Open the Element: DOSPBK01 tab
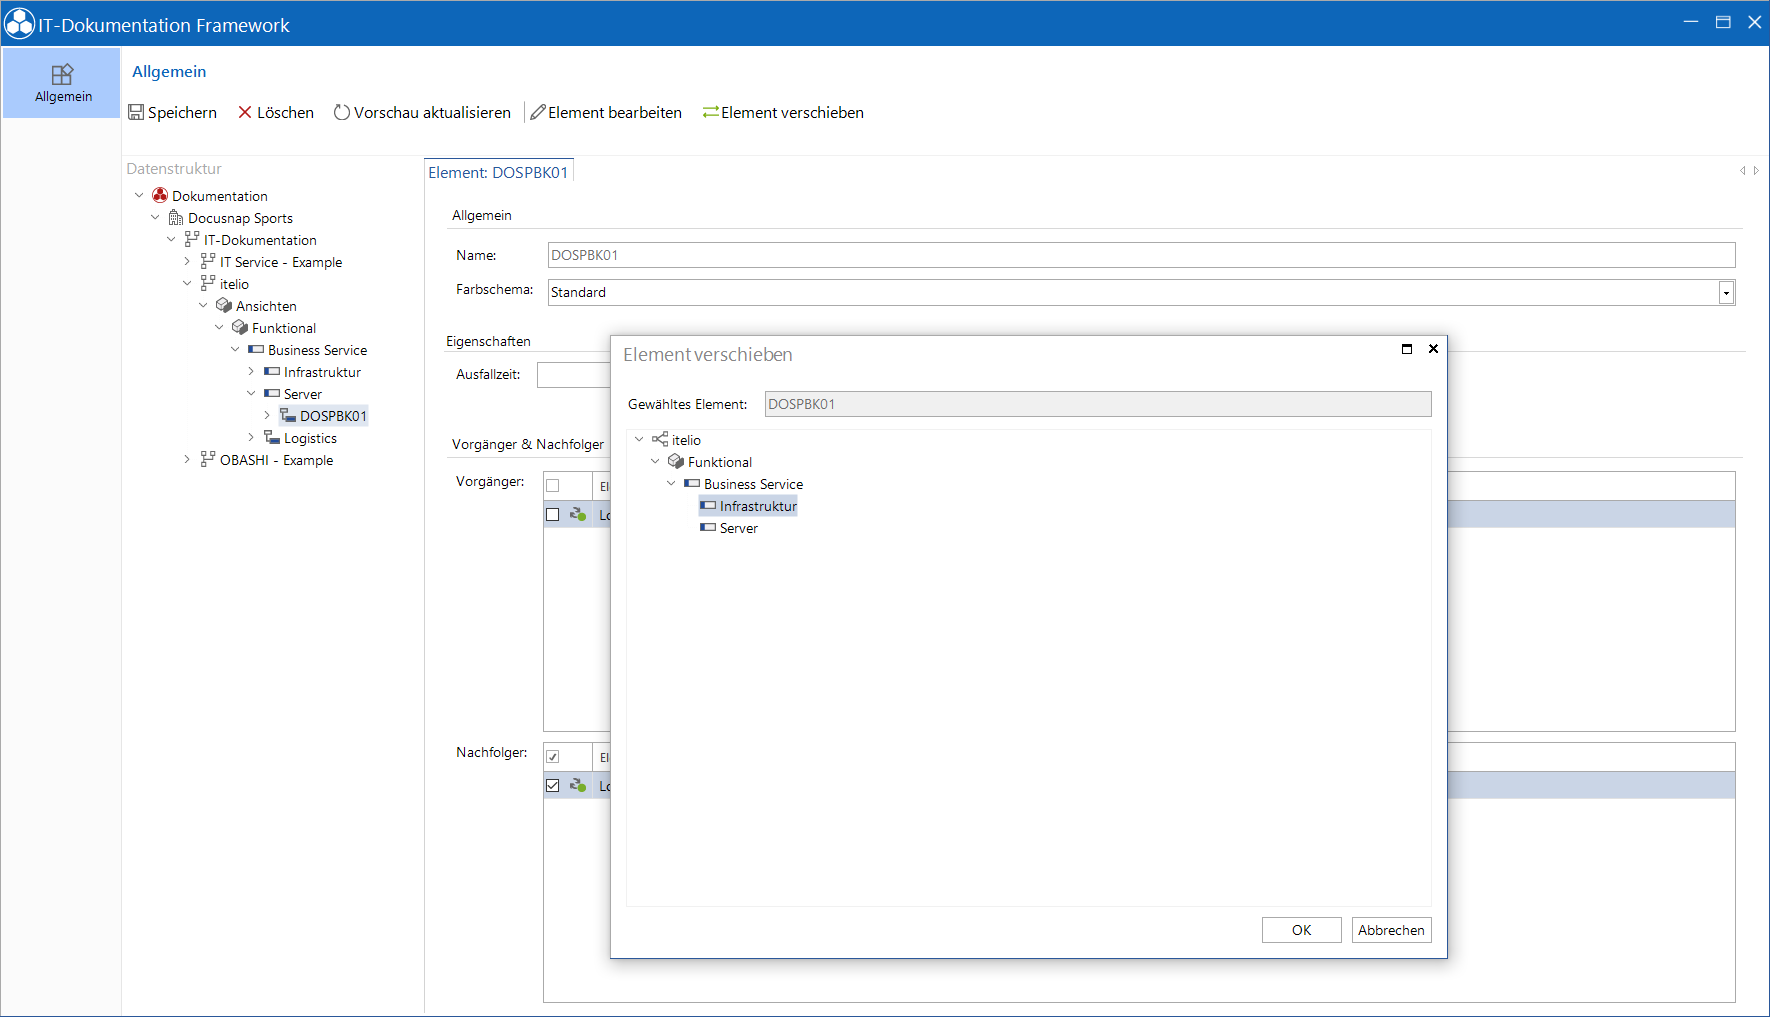 pos(498,172)
